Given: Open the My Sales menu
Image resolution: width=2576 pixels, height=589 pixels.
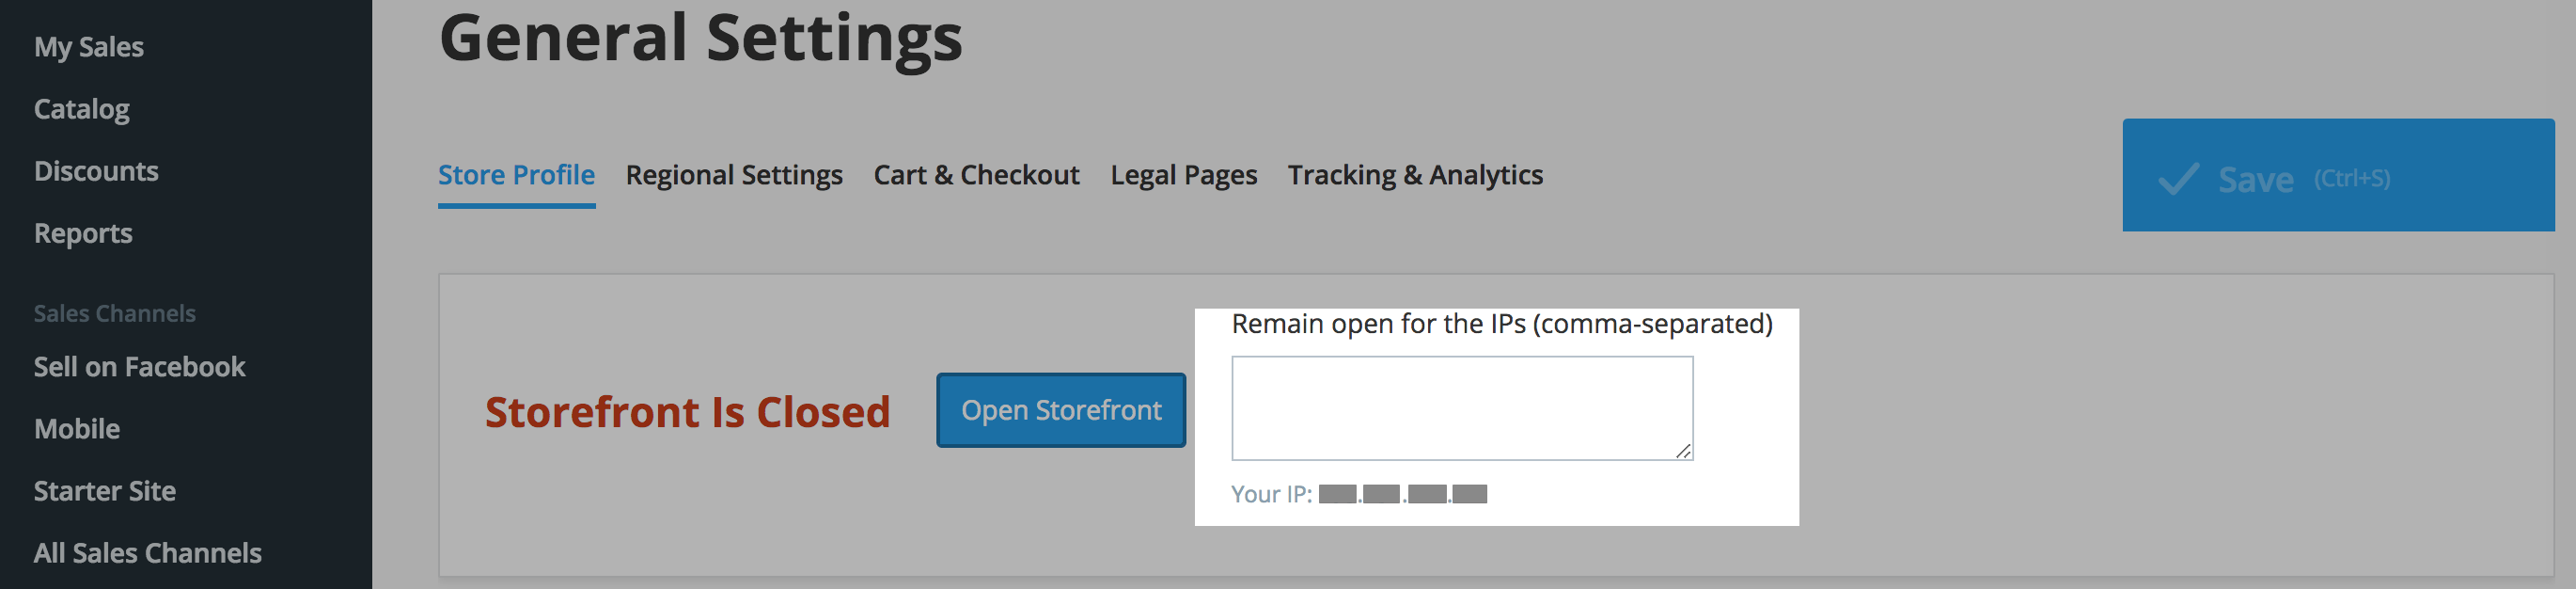Looking at the screenshot, I should pyautogui.click(x=89, y=47).
